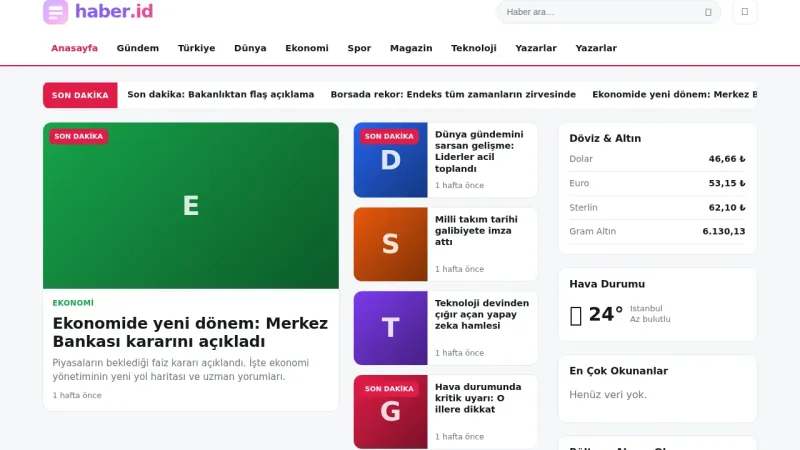Open the Anasayfa menu item
The height and width of the screenshot is (450, 800).
coord(74,48)
